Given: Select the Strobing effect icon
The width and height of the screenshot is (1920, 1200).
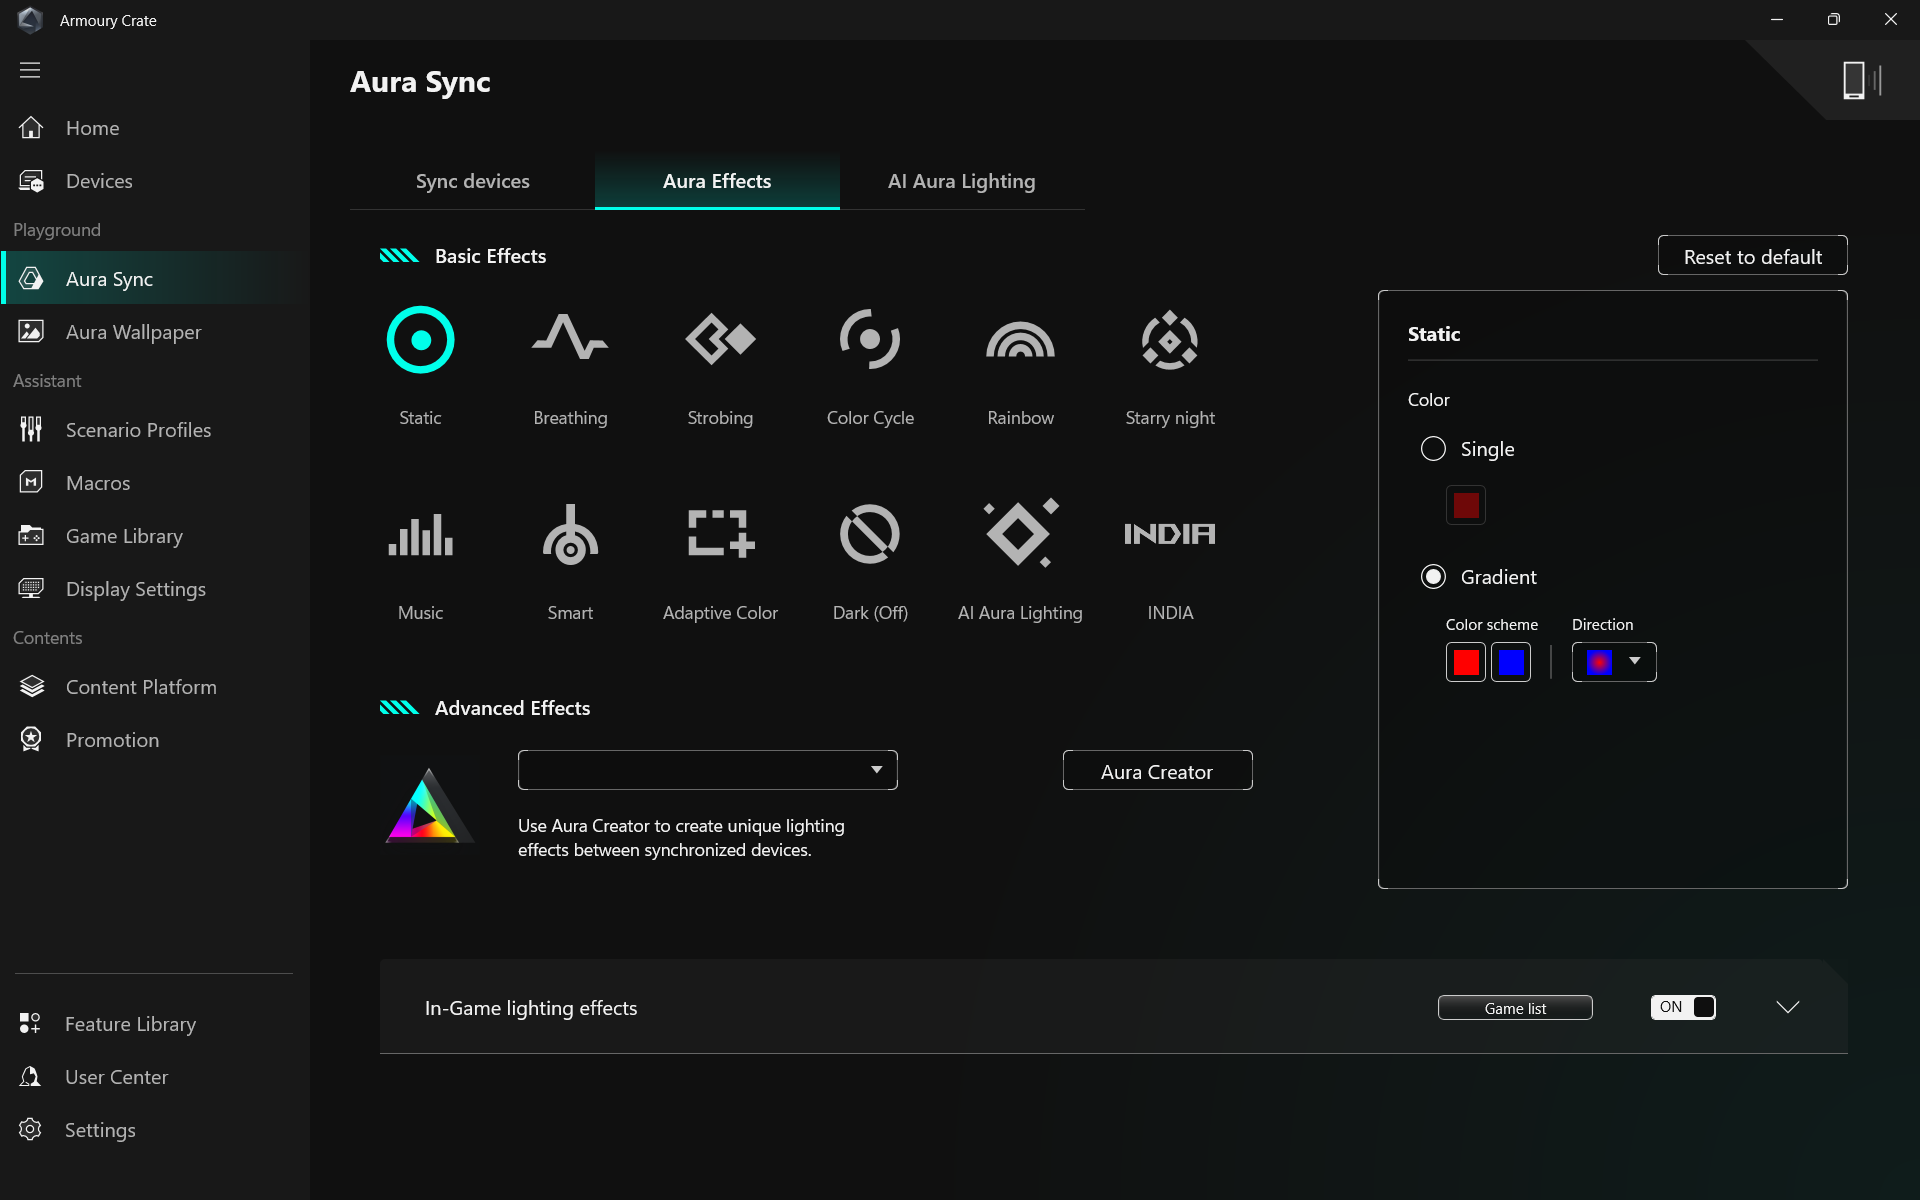Looking at the screenshot, I should click(720, 339).
